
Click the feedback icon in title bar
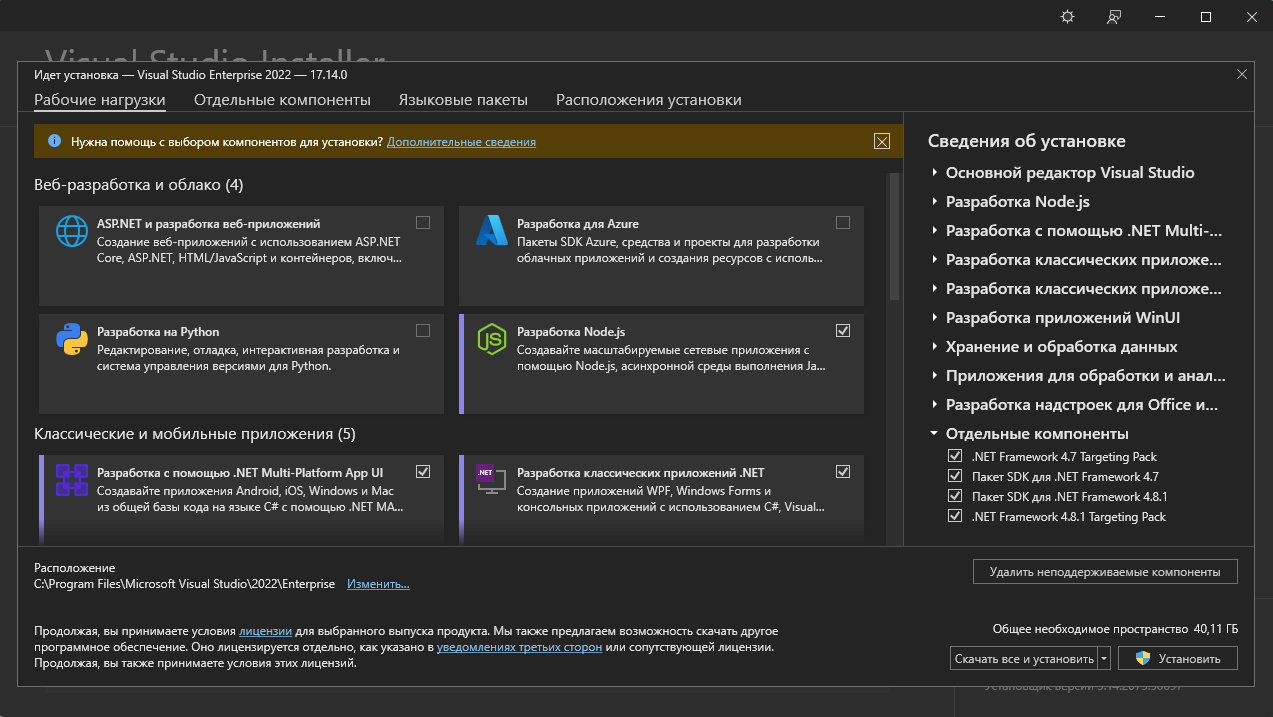tap(1114, 17)
